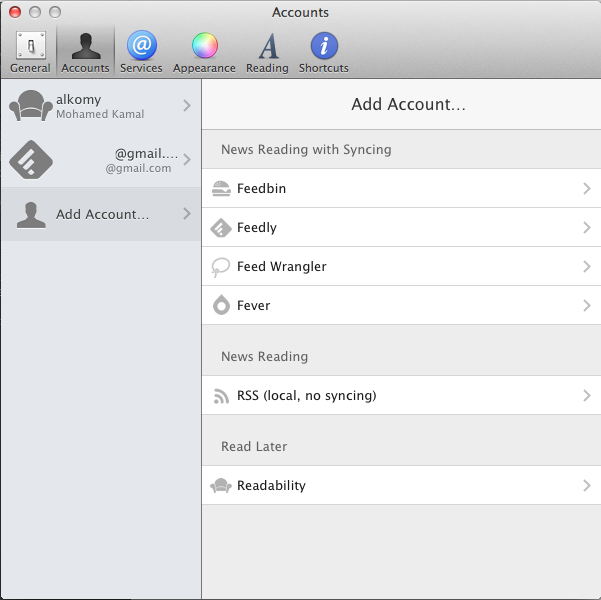Open the General preferences light switch icon
The height and width of the screenshot is (600, 601).
(x=31, y=45)
